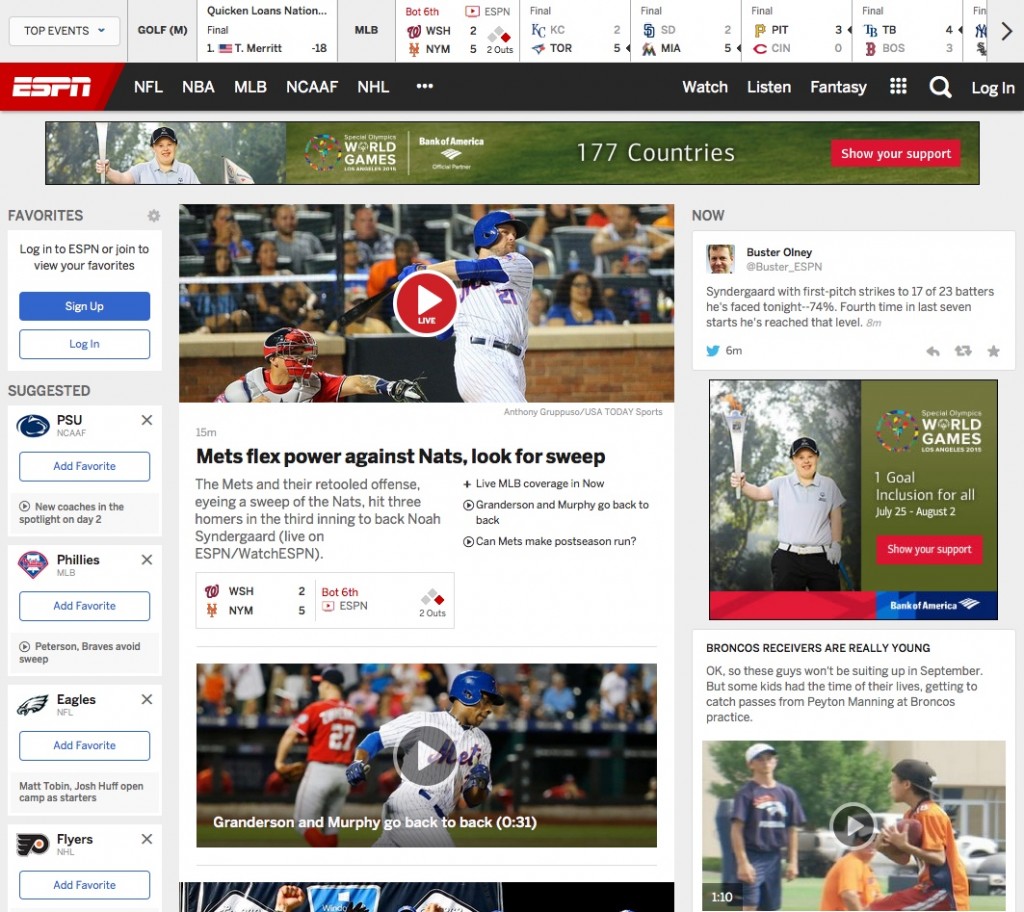Open the NHL menu
Viewport: 1024px width, 912px height.
coord(373,87)
